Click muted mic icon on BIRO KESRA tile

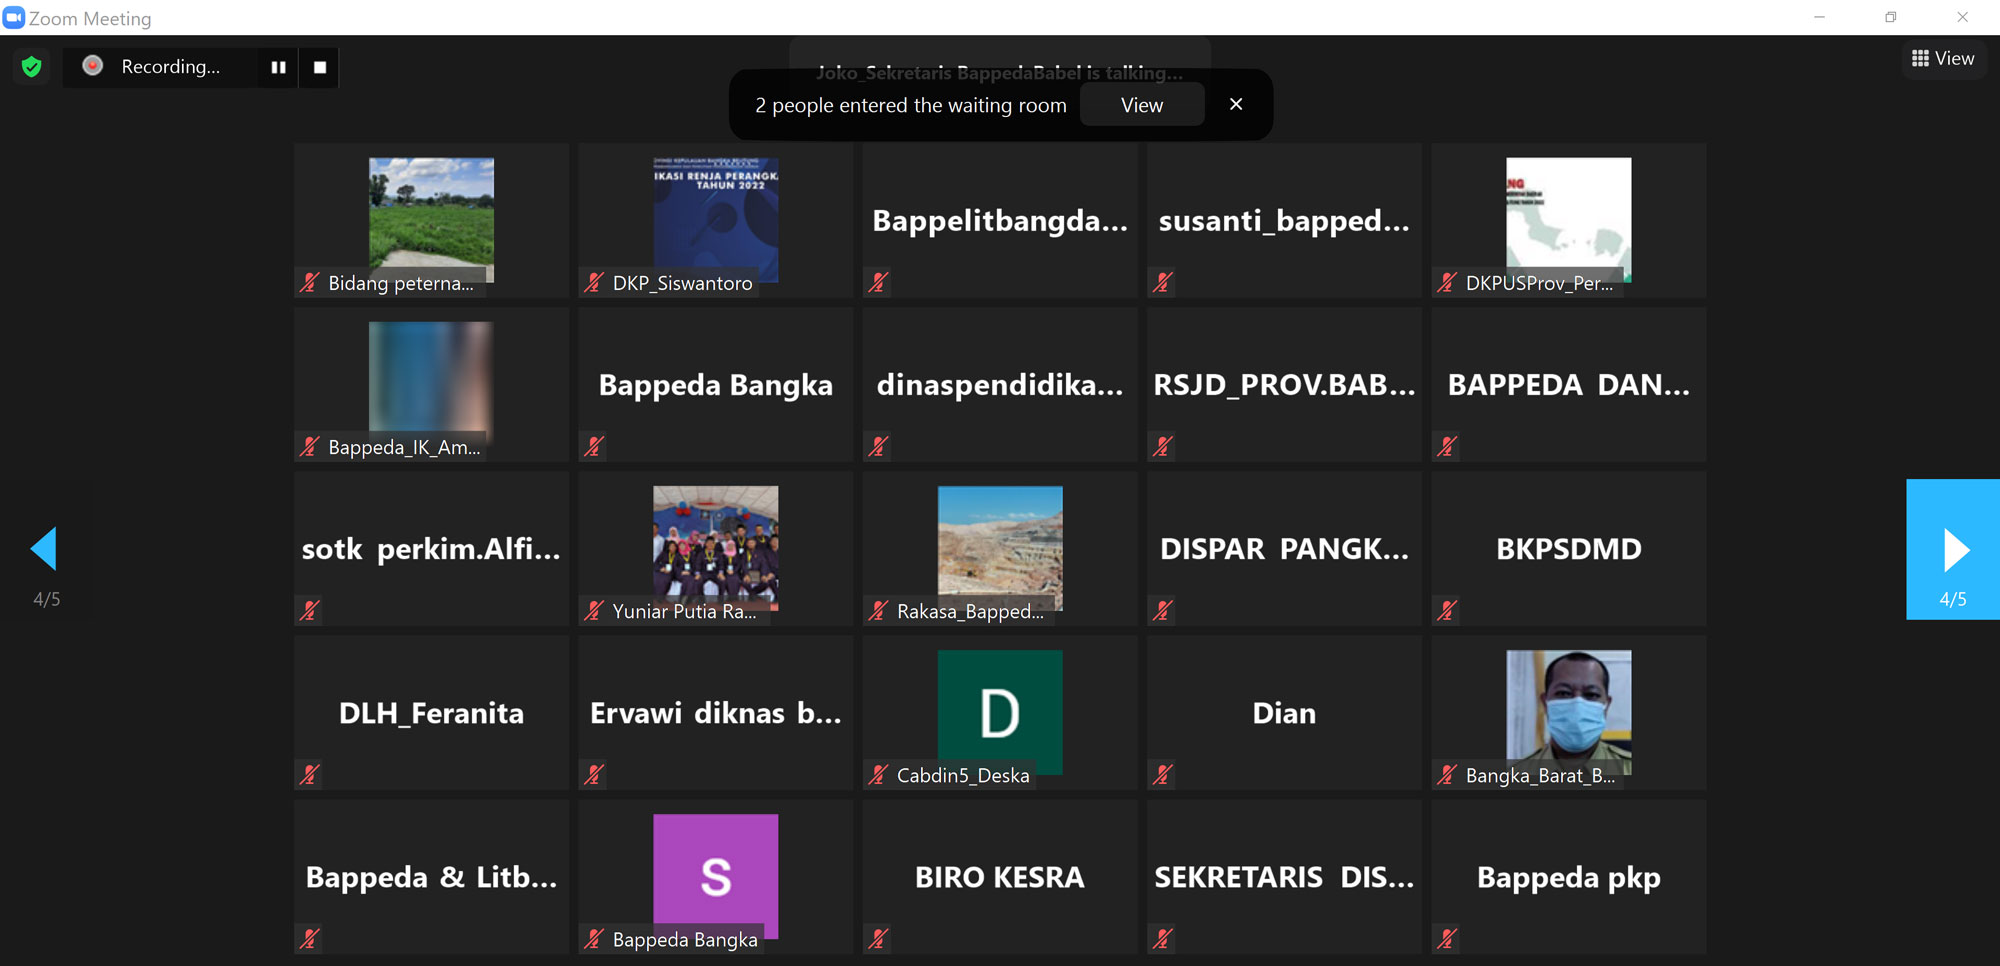click(879, 938)
